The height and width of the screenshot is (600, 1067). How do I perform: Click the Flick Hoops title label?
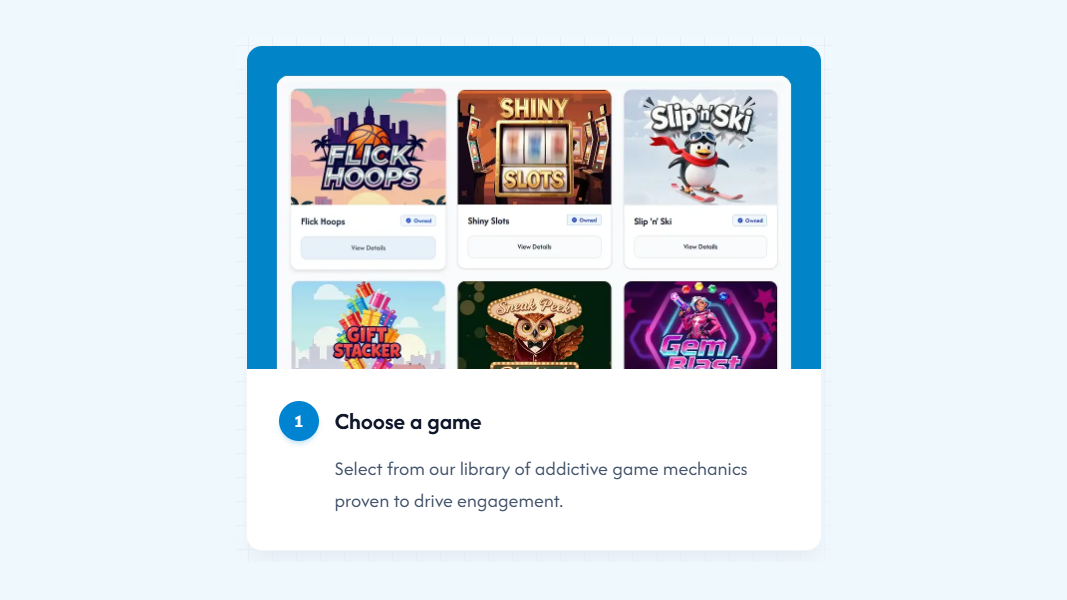click(x=323, y=221)
